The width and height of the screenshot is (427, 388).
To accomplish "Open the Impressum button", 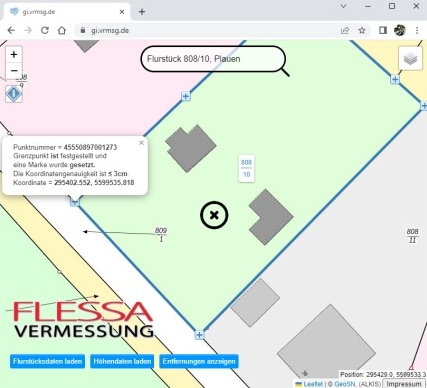I will coord(404,384).
